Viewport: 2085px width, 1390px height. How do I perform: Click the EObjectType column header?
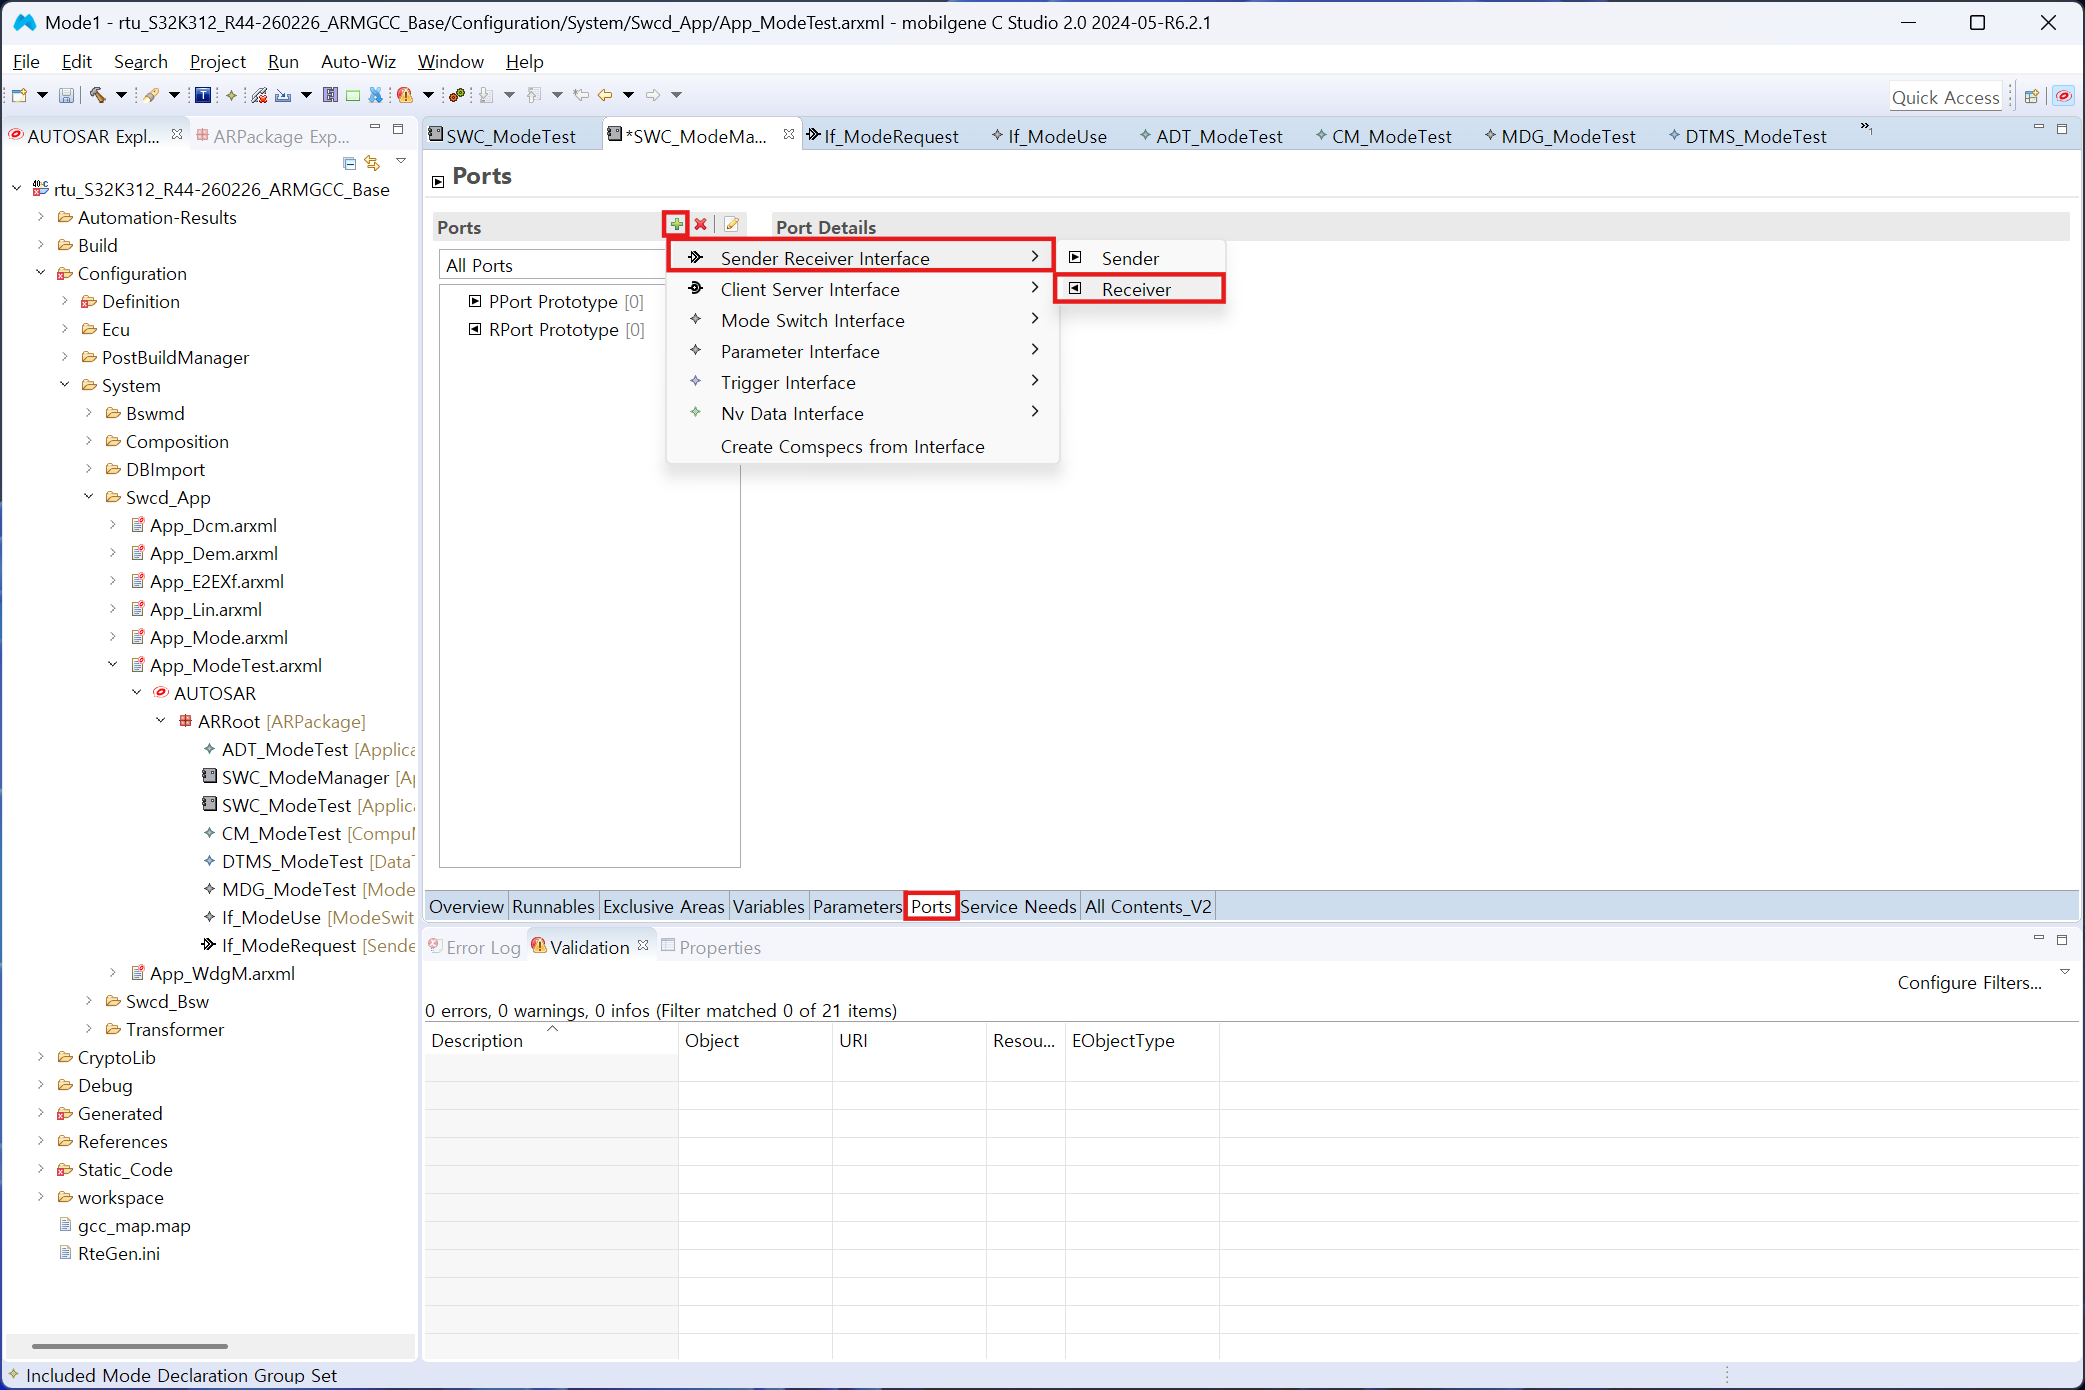(x=1141, y=1040)
